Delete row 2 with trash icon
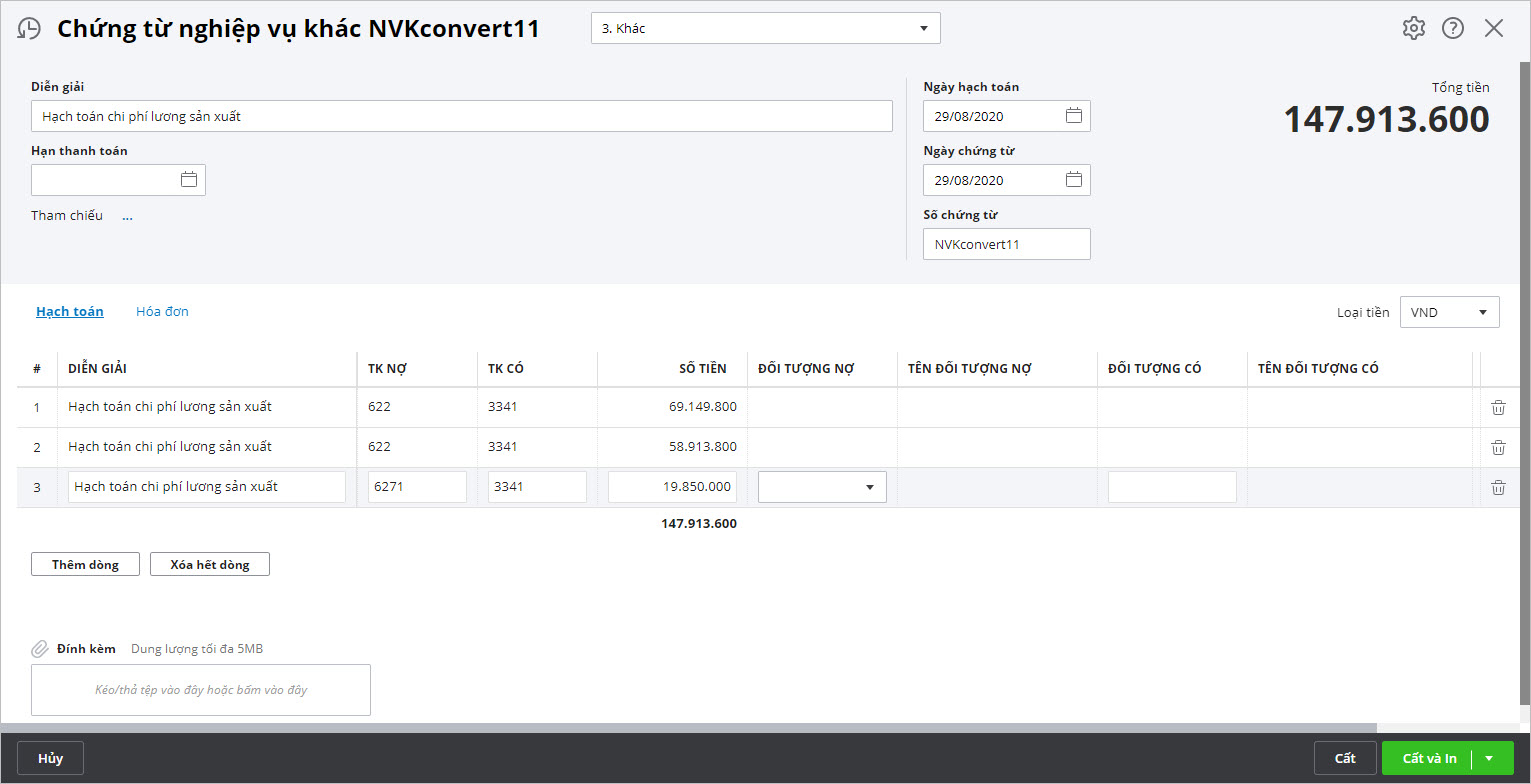 (x=1498, y=447)
